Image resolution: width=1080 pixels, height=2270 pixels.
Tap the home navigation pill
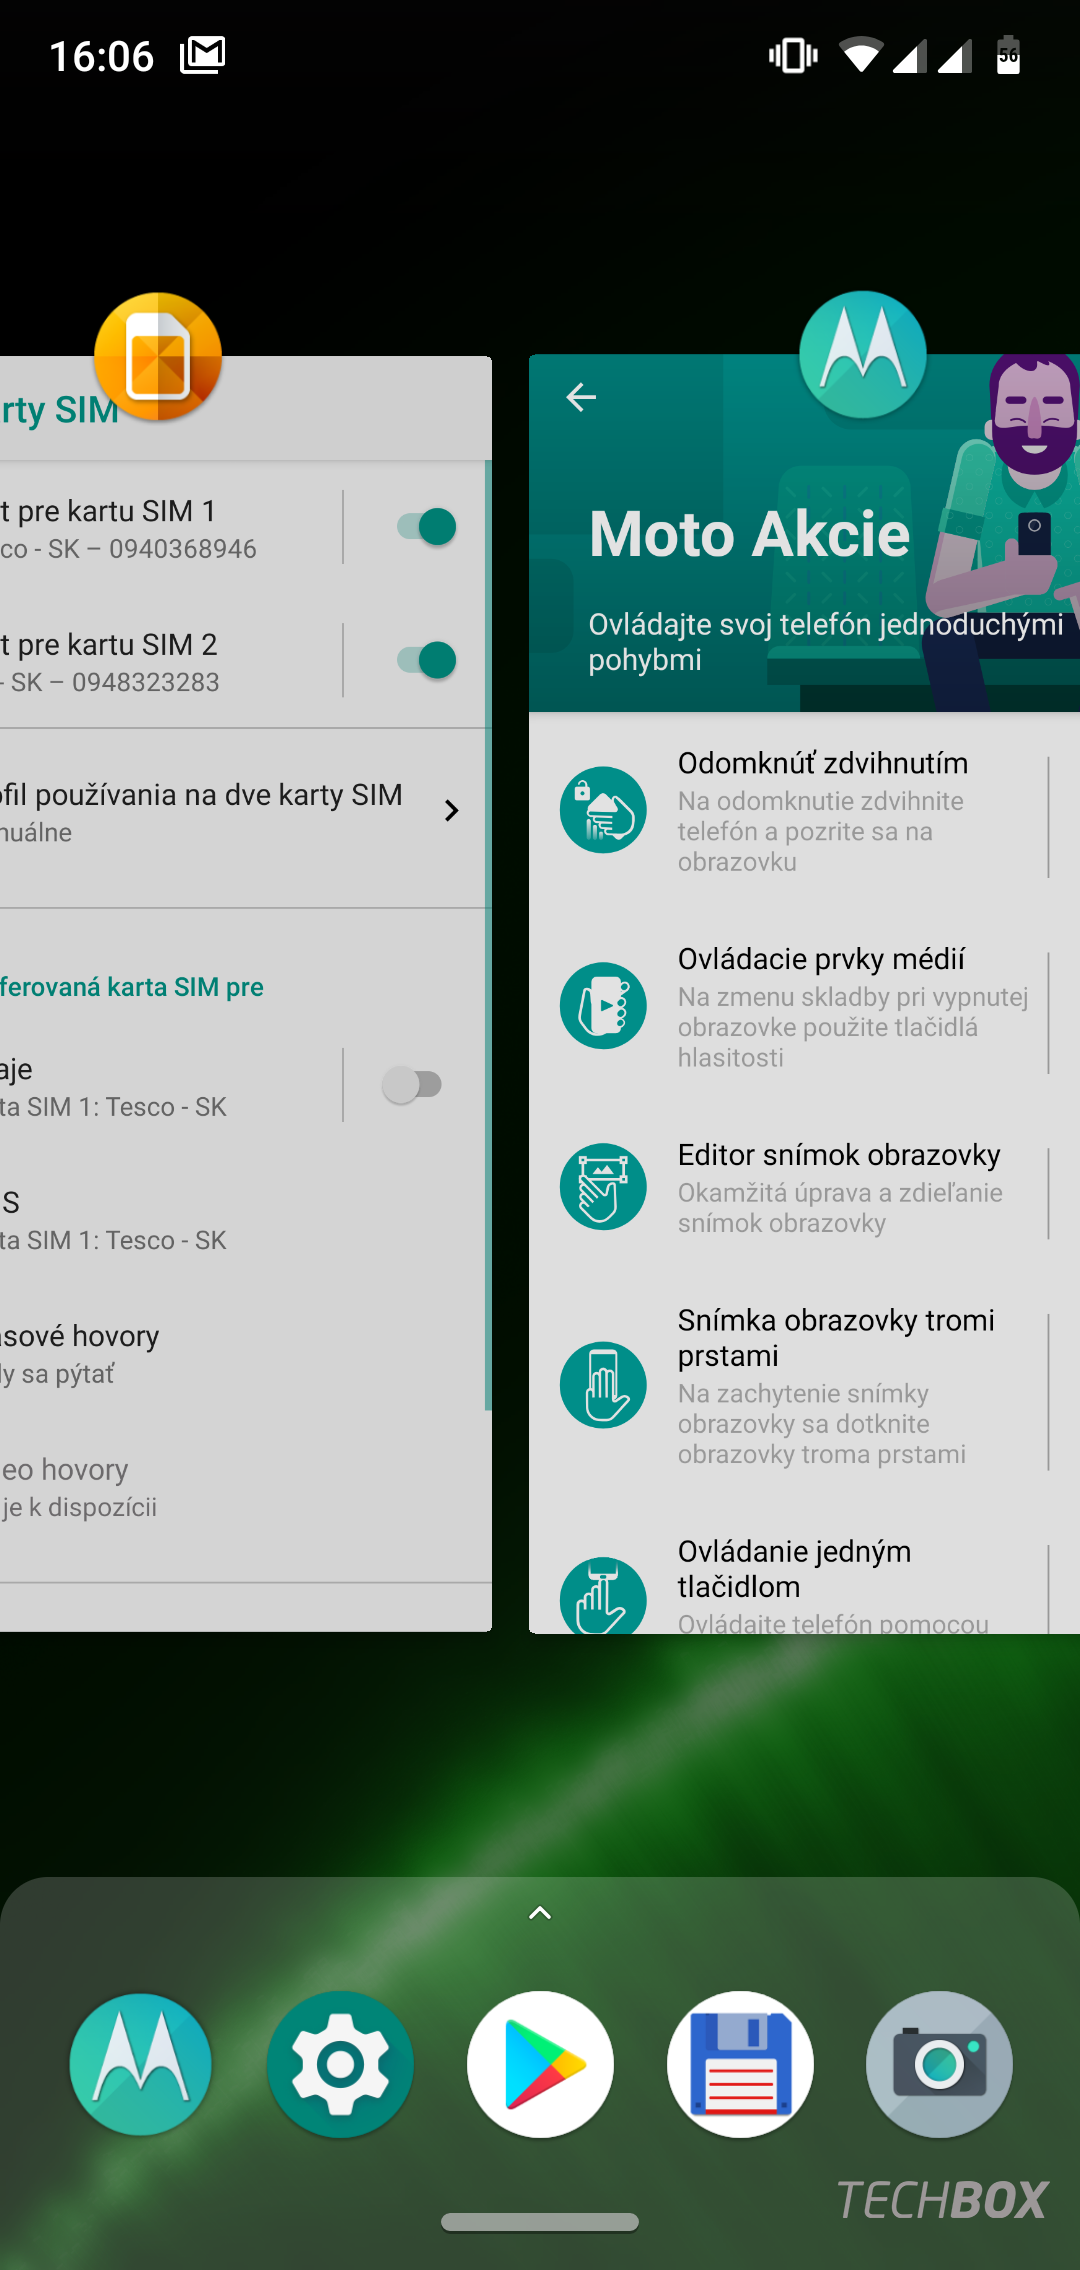click(x=540, y=2222)
